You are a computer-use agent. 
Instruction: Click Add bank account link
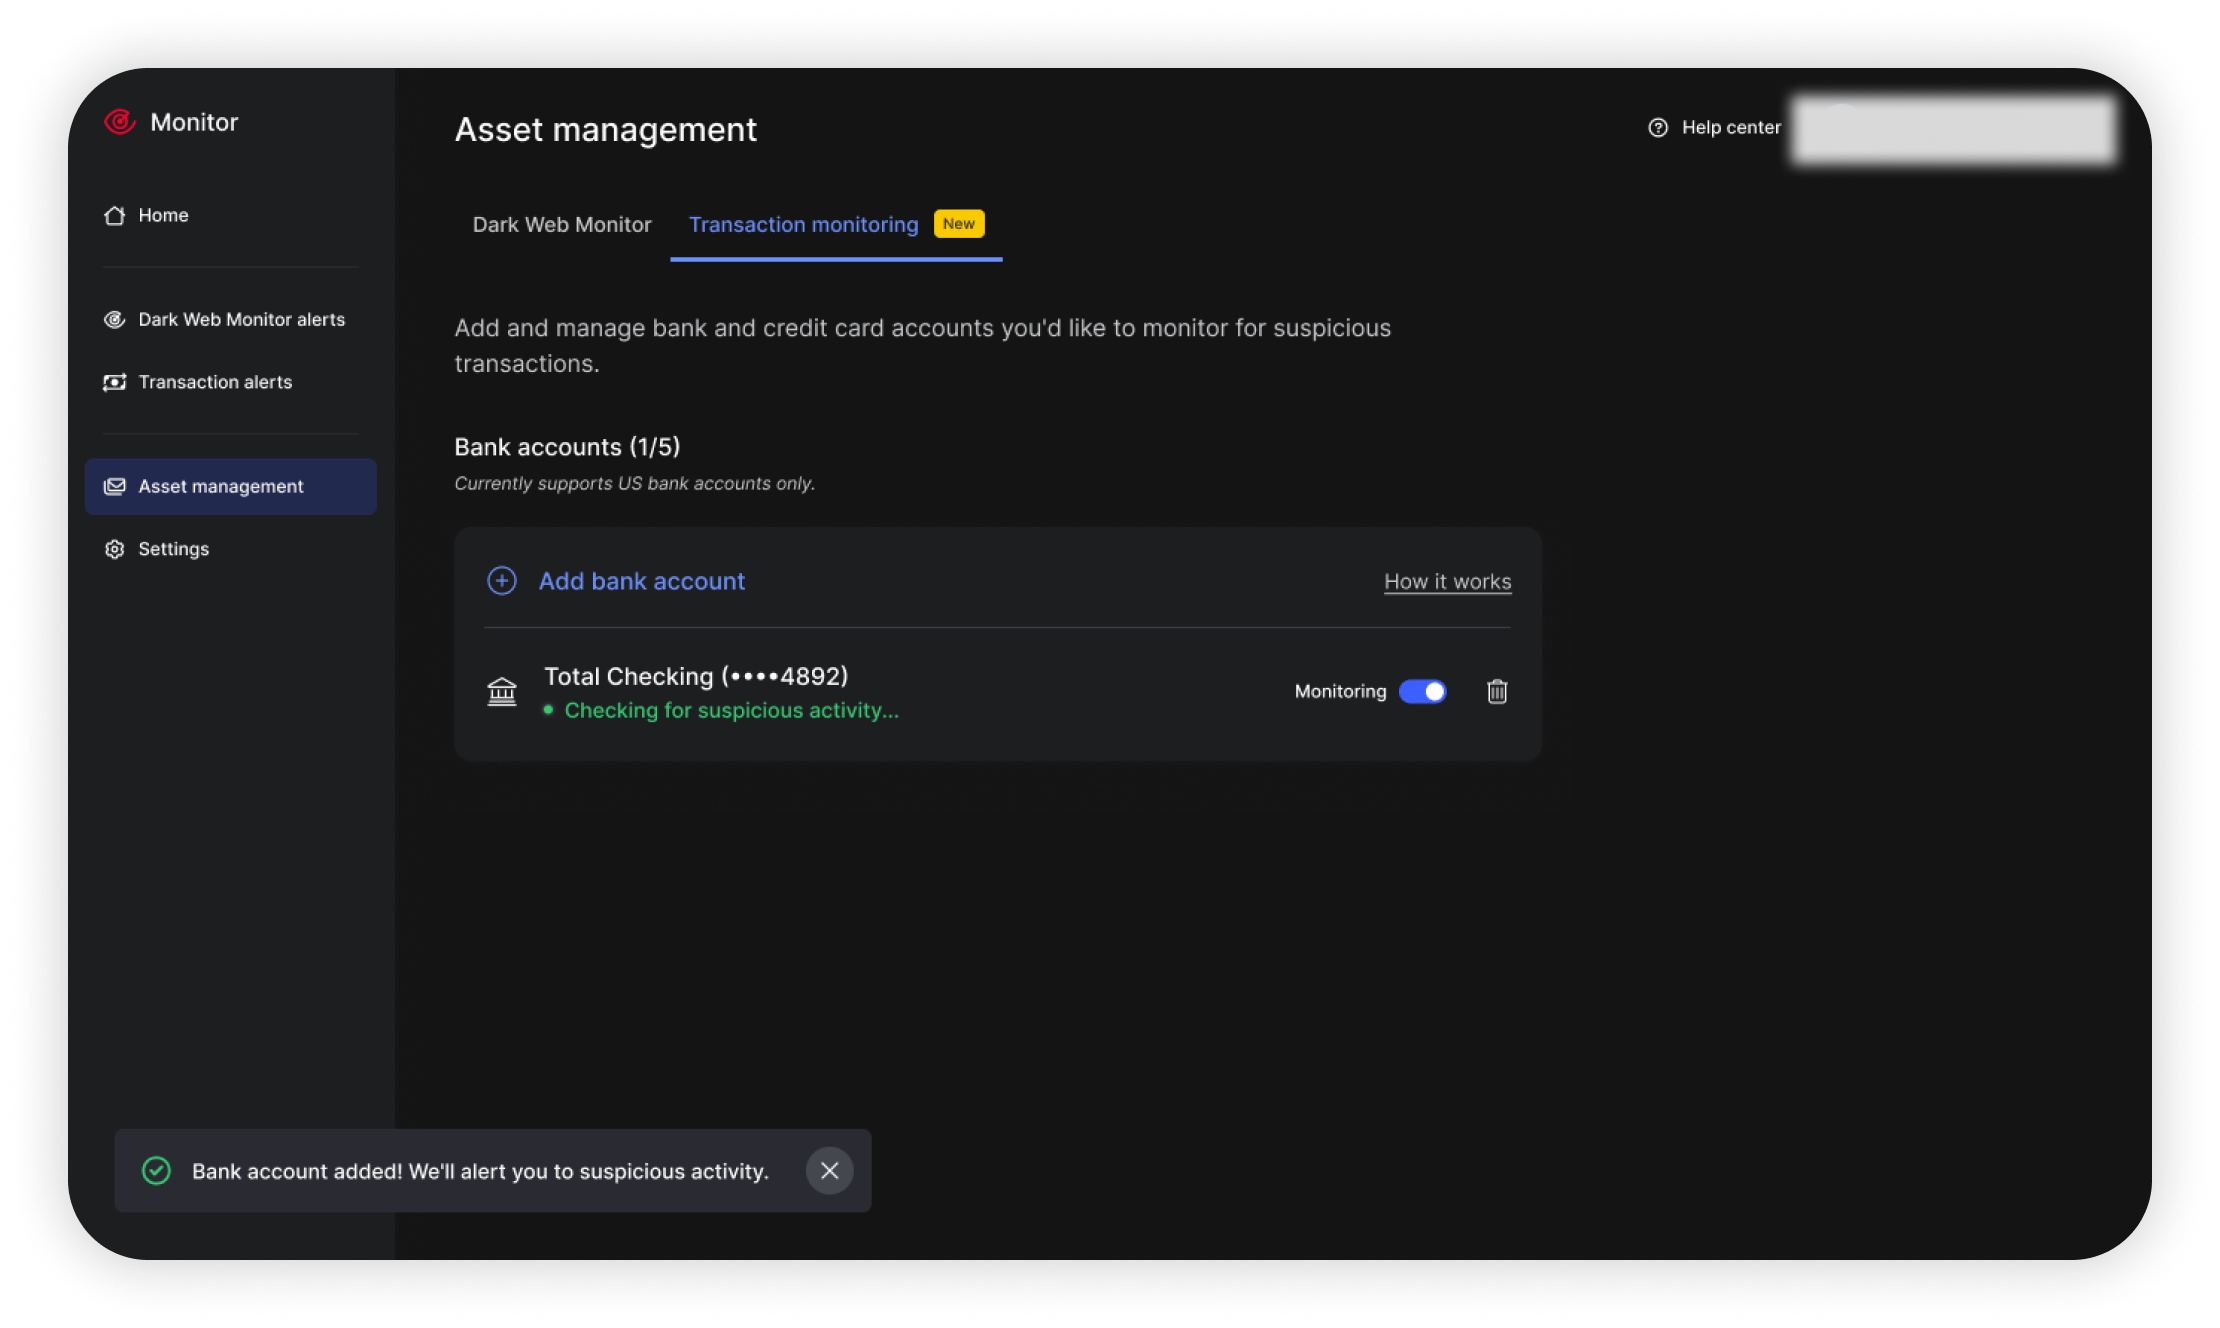[x=642, y=581]
